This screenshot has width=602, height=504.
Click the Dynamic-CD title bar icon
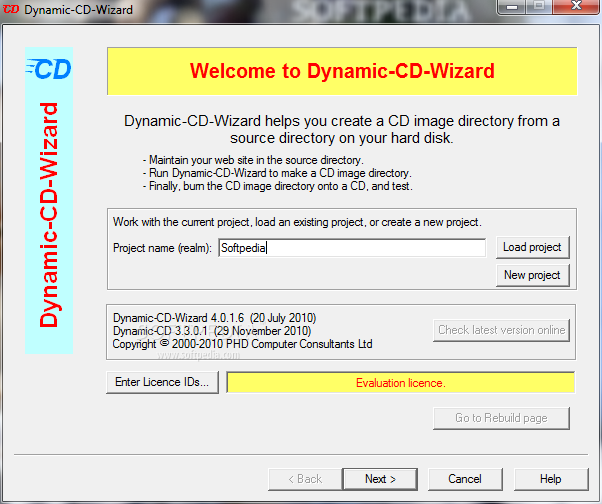11,9
